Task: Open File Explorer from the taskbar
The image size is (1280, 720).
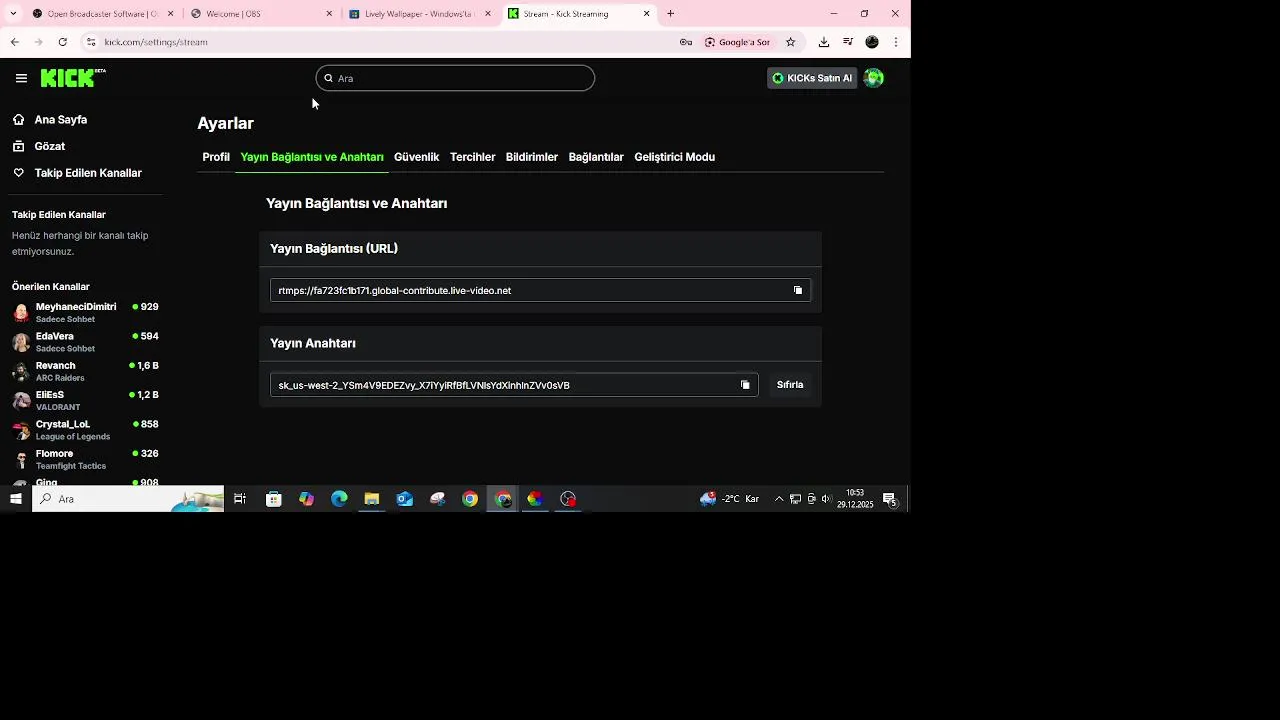Action: pyautogui.click(x=372, y=499)
